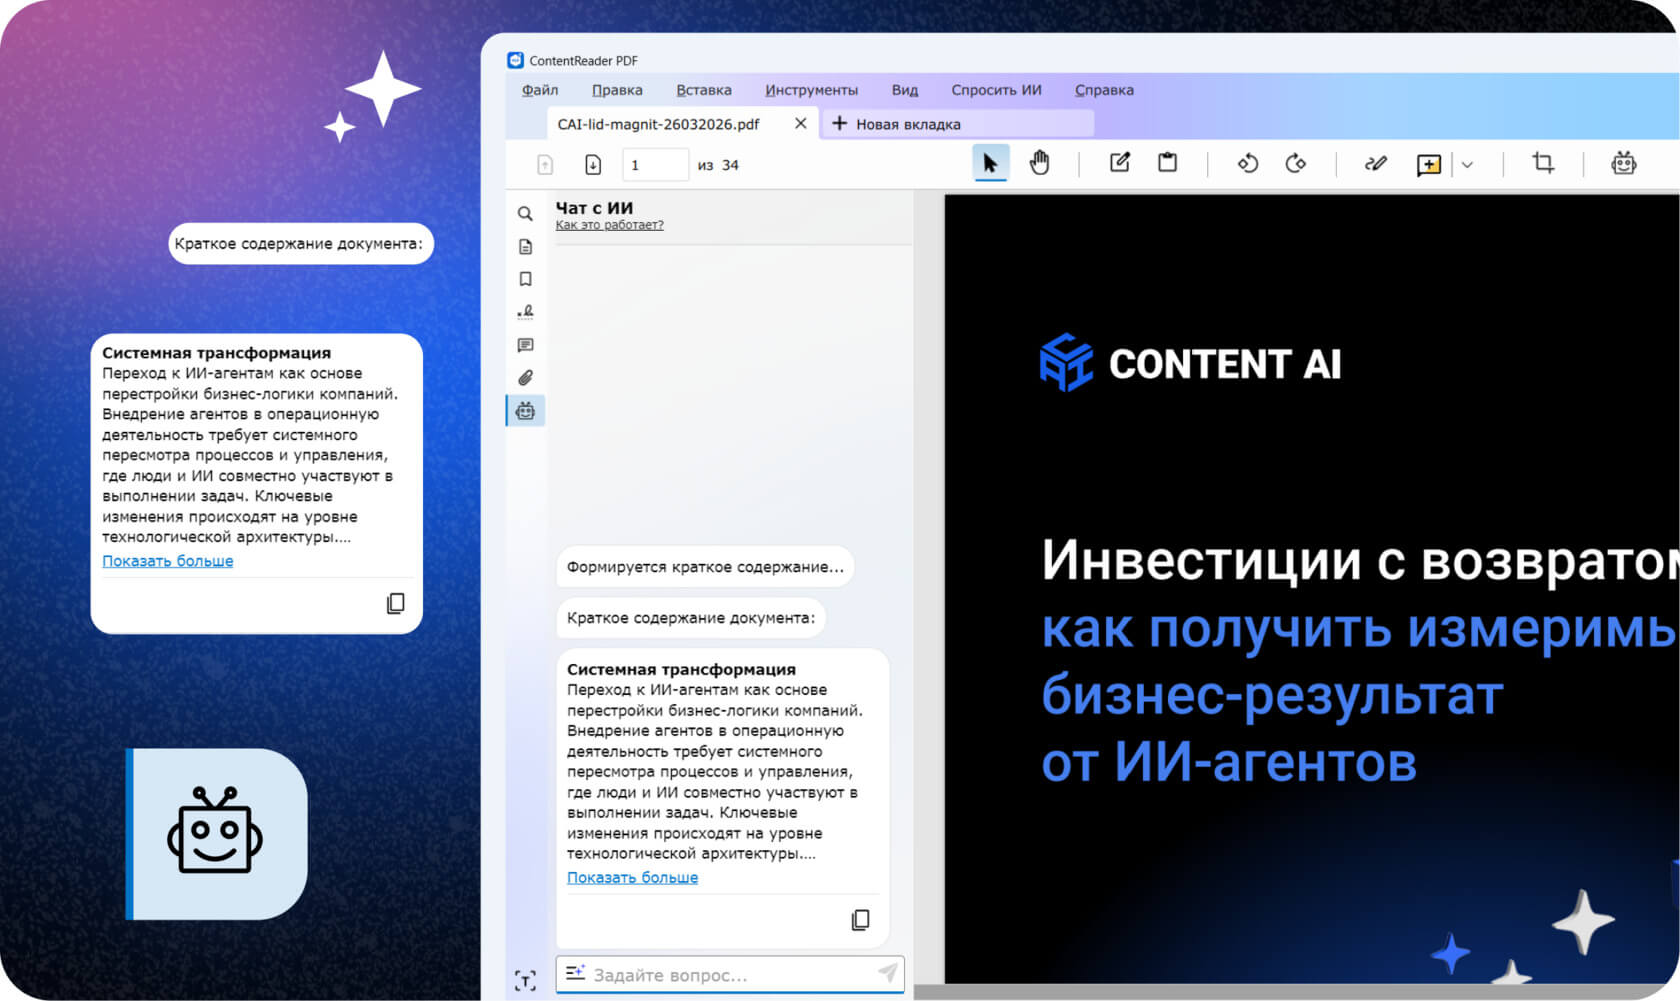Open the Attachments paperclip panel
This screenshot has height=1001, width=1680.
click(x=525, y=378)
